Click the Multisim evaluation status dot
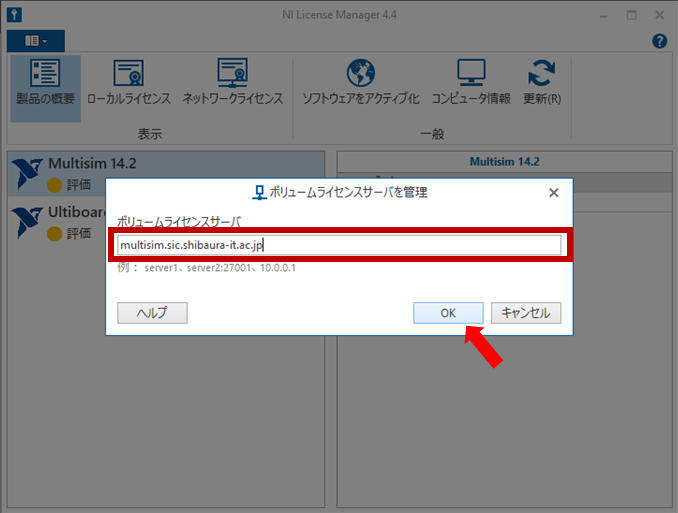The height and width of the screenshot is (513, 678). (54, 185)
